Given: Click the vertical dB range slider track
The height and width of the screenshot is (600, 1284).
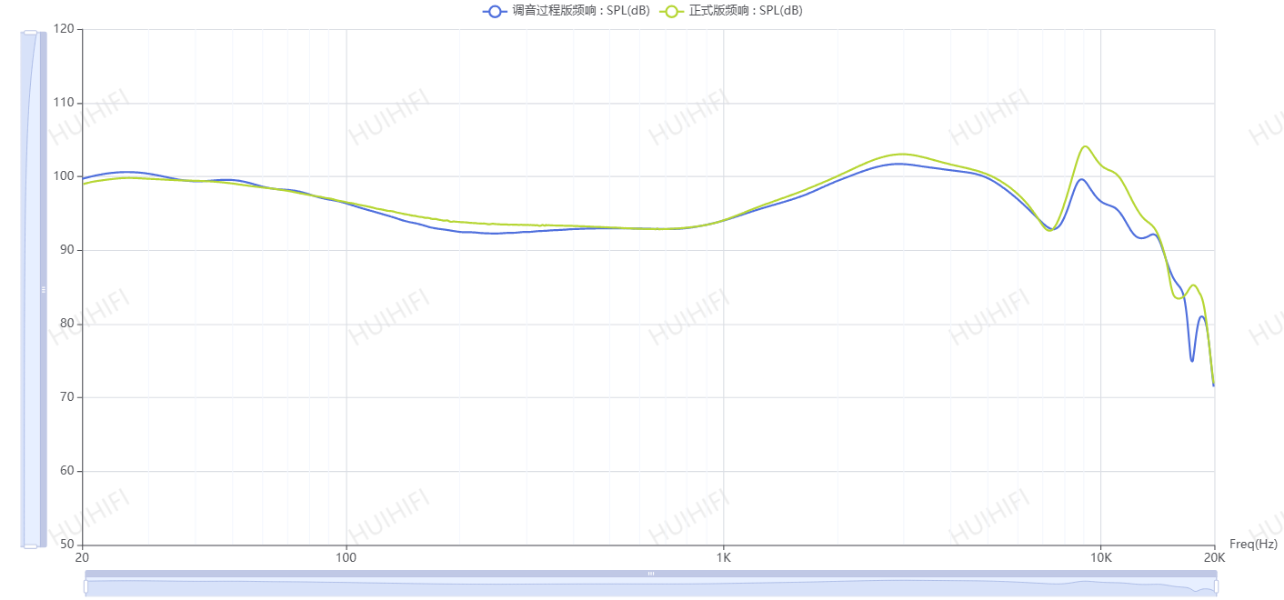Looking at the screenshot, I should [x=33, y=289].
